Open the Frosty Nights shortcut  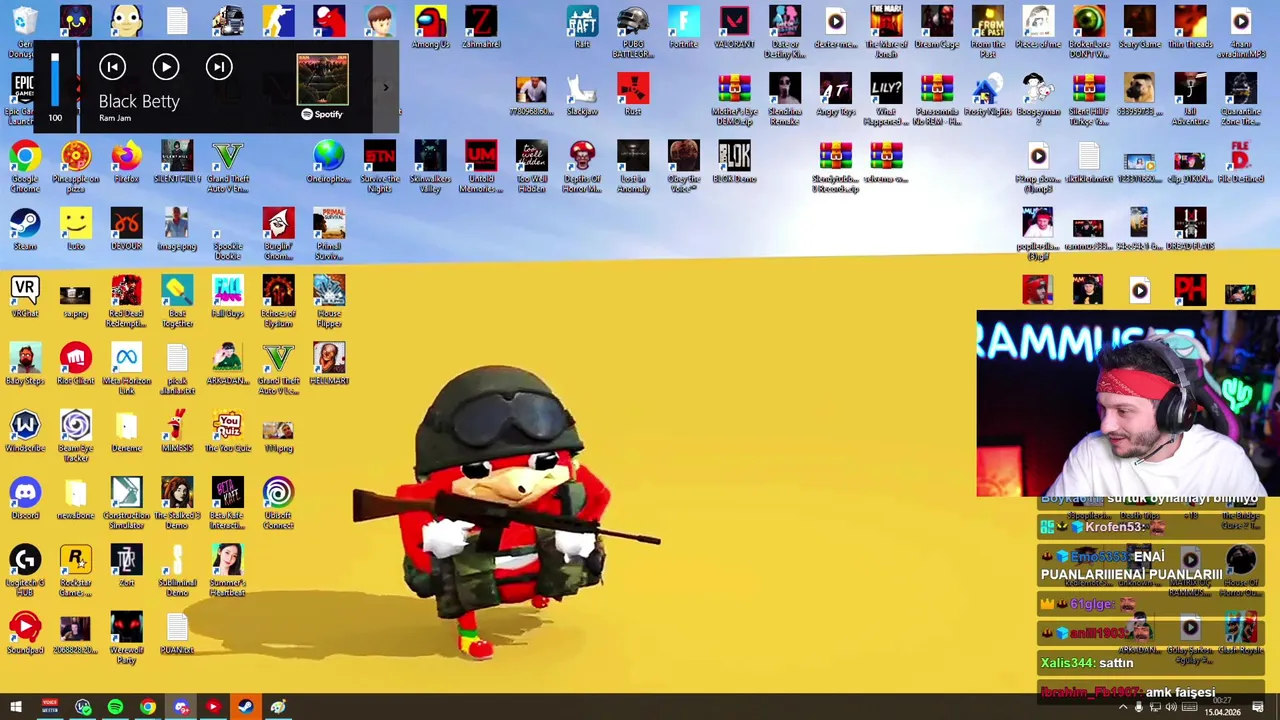tap(987, 94)
